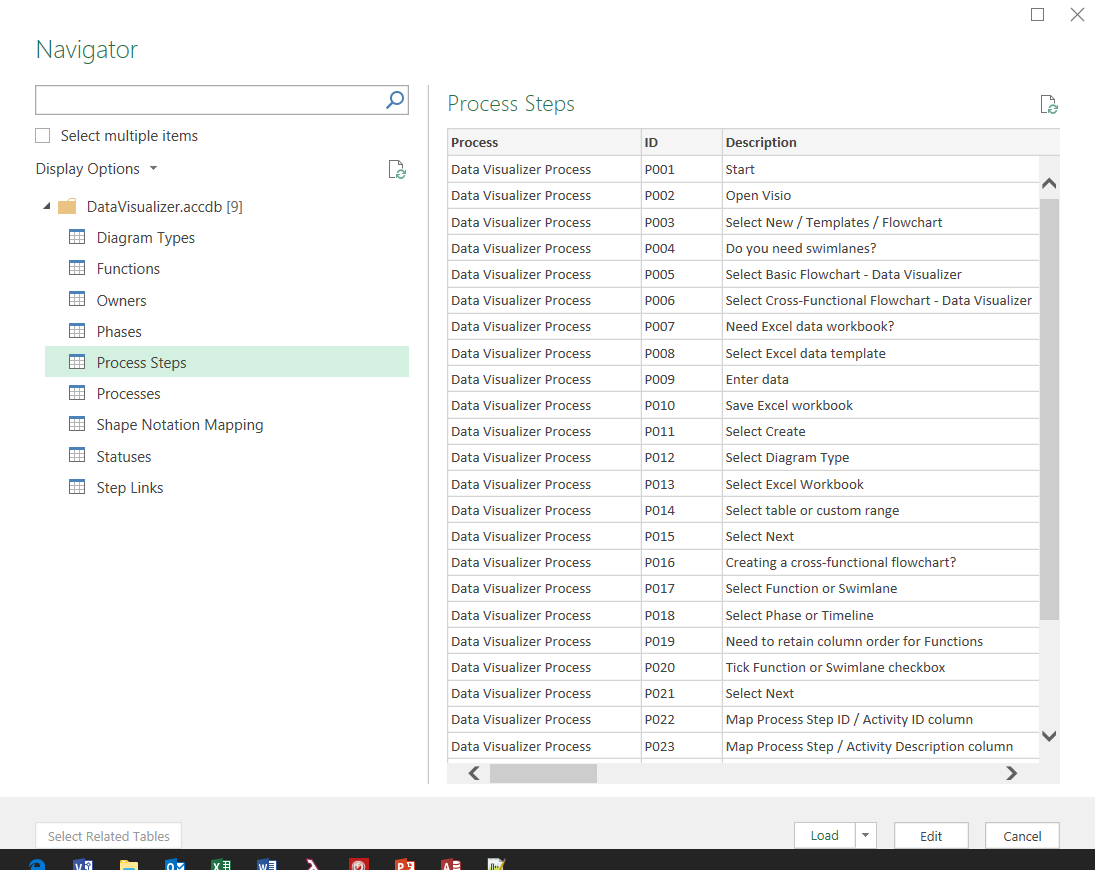
Task: Click the Edit button
Action: pos(930,835)
